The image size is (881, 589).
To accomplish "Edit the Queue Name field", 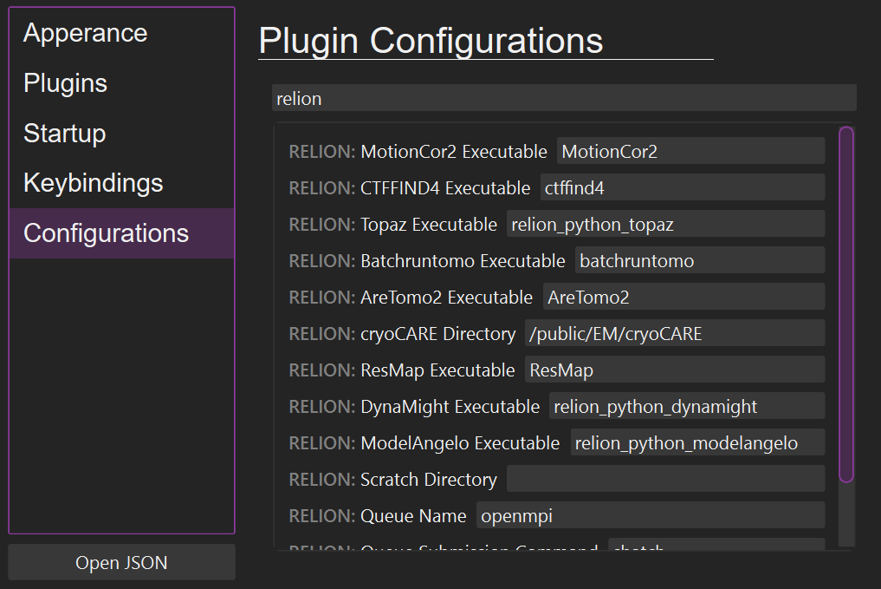I will (x=649, y=516).
